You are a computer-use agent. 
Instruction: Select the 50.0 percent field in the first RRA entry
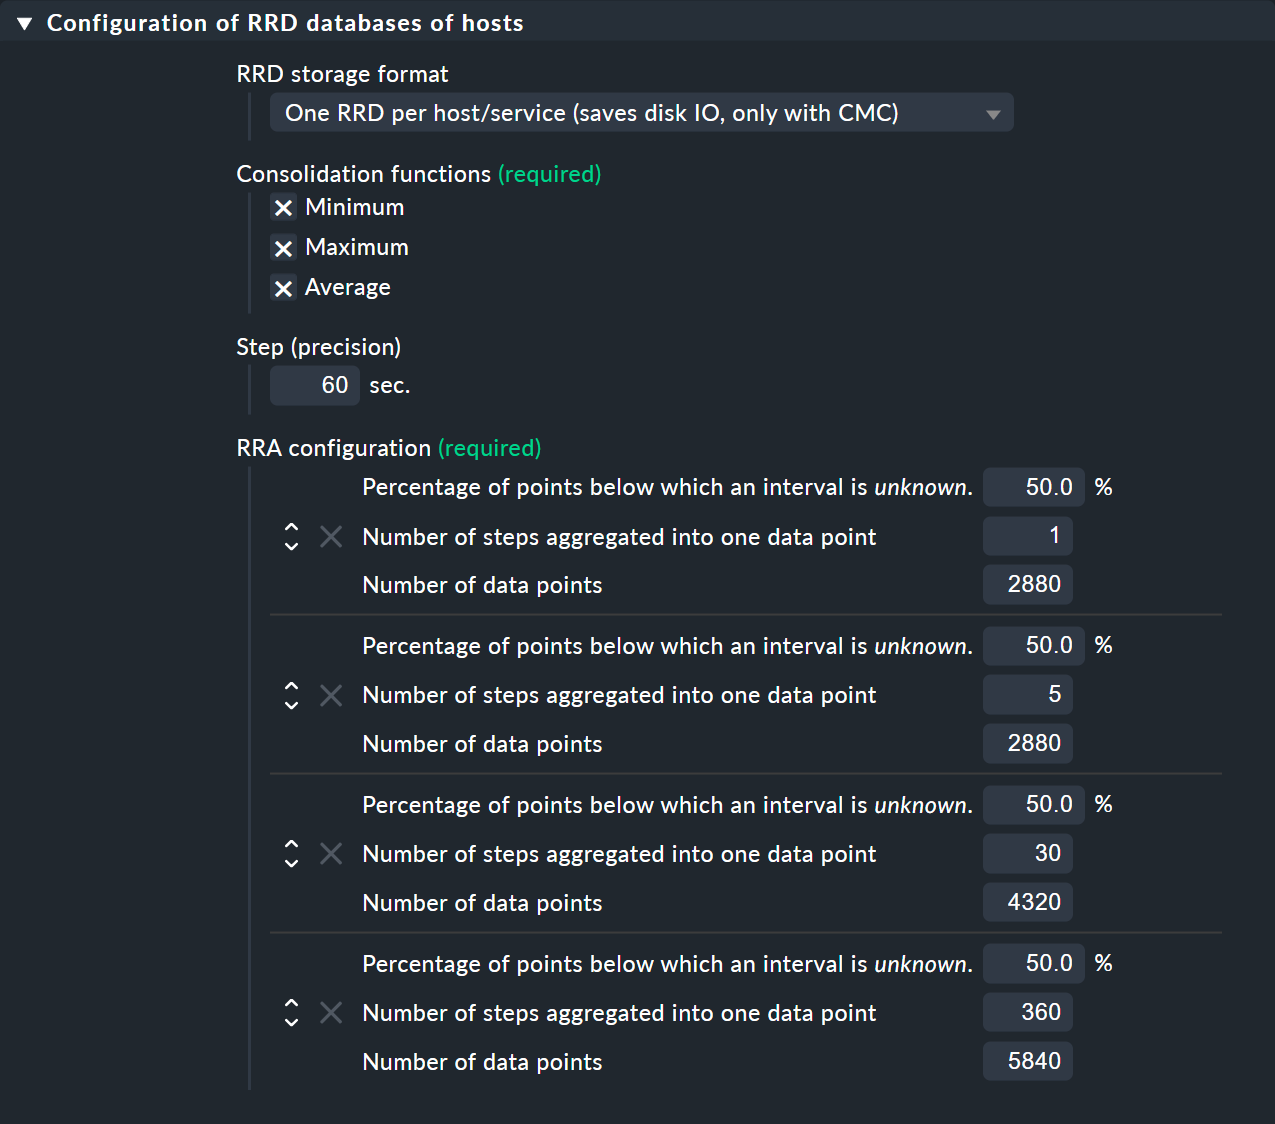(x=1033, y=487)
